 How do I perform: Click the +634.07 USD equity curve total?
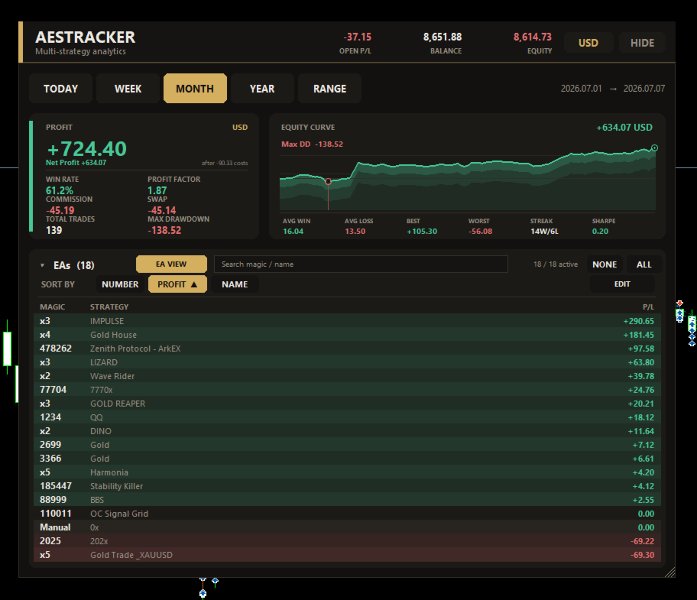point(624,128)
